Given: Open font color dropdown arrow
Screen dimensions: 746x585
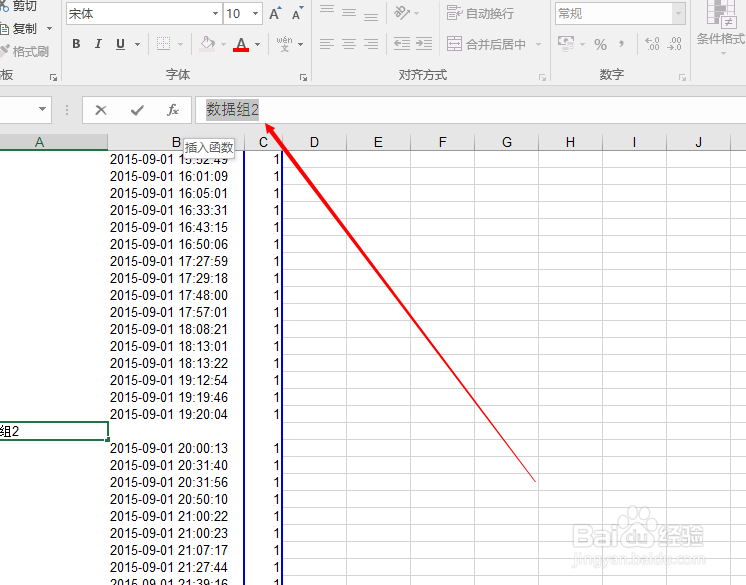Looking at the screenshot, I should click(x=257, y=44).
